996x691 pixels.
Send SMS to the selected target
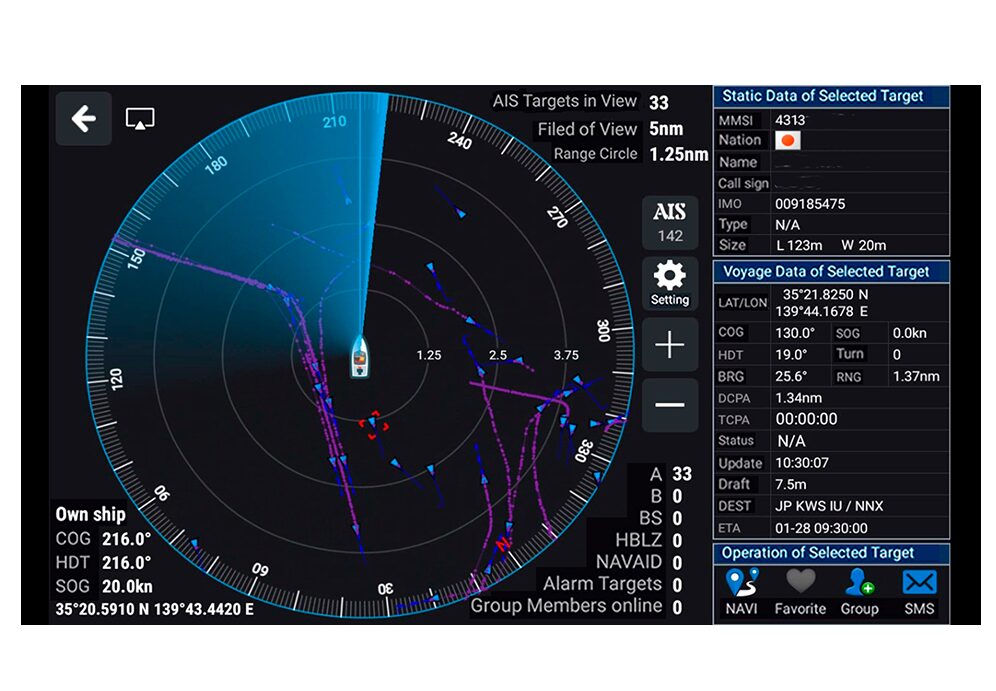click(919, 592)
